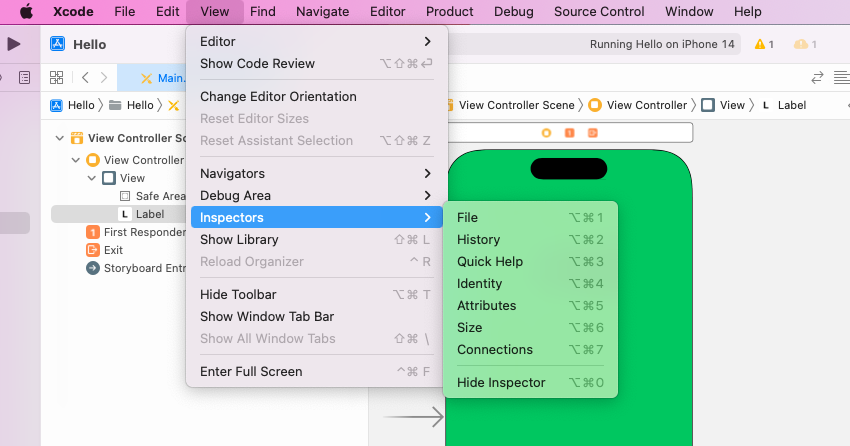Open the Attributes inspector
Image resolution: width=850 pixels, height=446 pixels.
[x=530, y=305]
